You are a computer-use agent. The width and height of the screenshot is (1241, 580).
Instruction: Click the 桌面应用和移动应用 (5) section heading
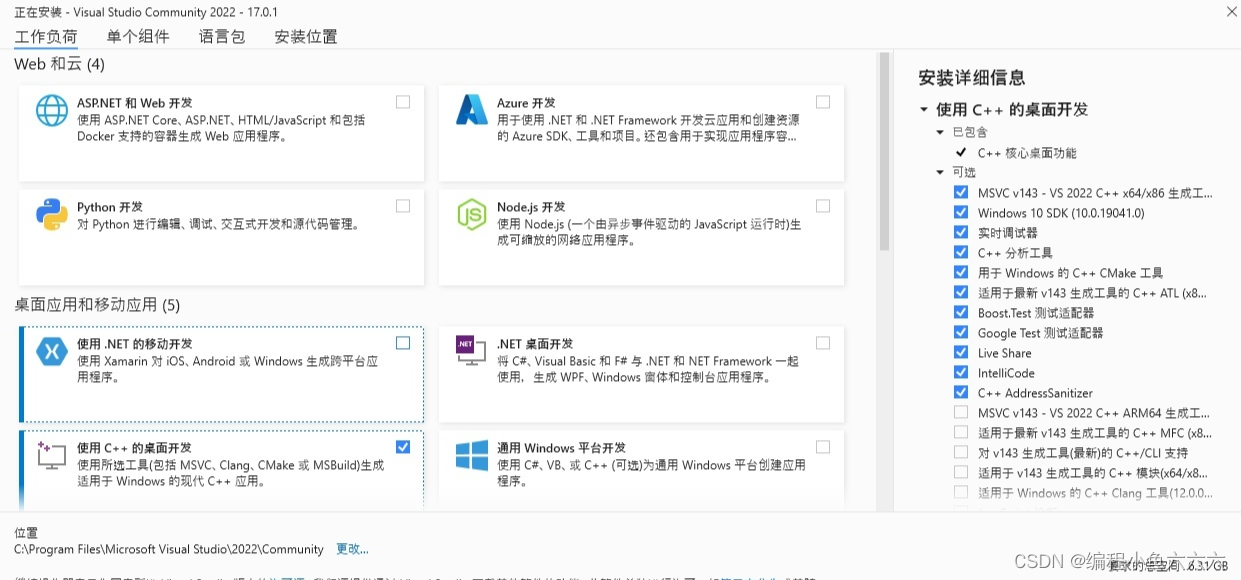97,304
